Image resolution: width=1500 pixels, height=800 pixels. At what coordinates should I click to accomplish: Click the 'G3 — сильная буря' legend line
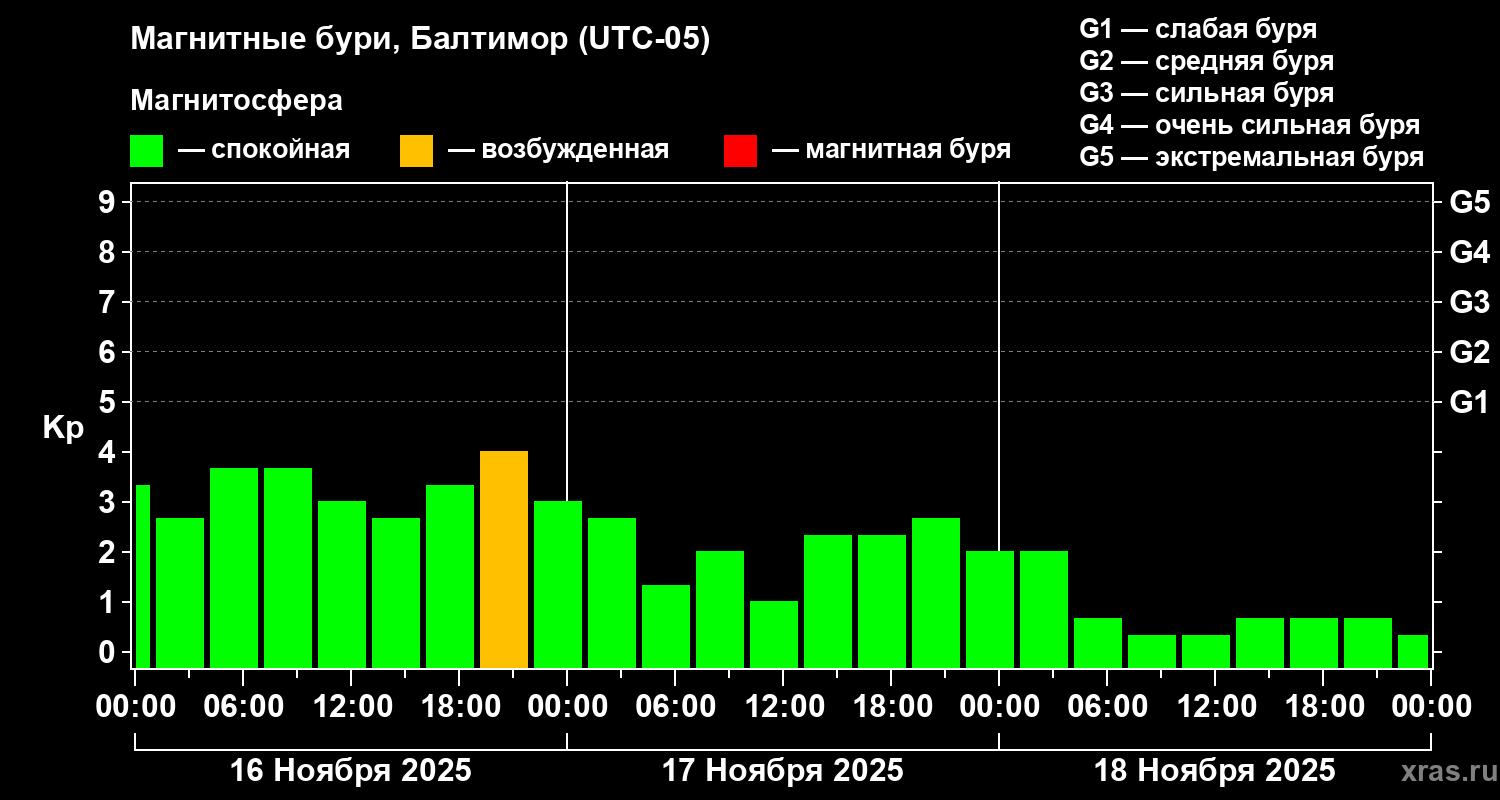[1206, 93]
